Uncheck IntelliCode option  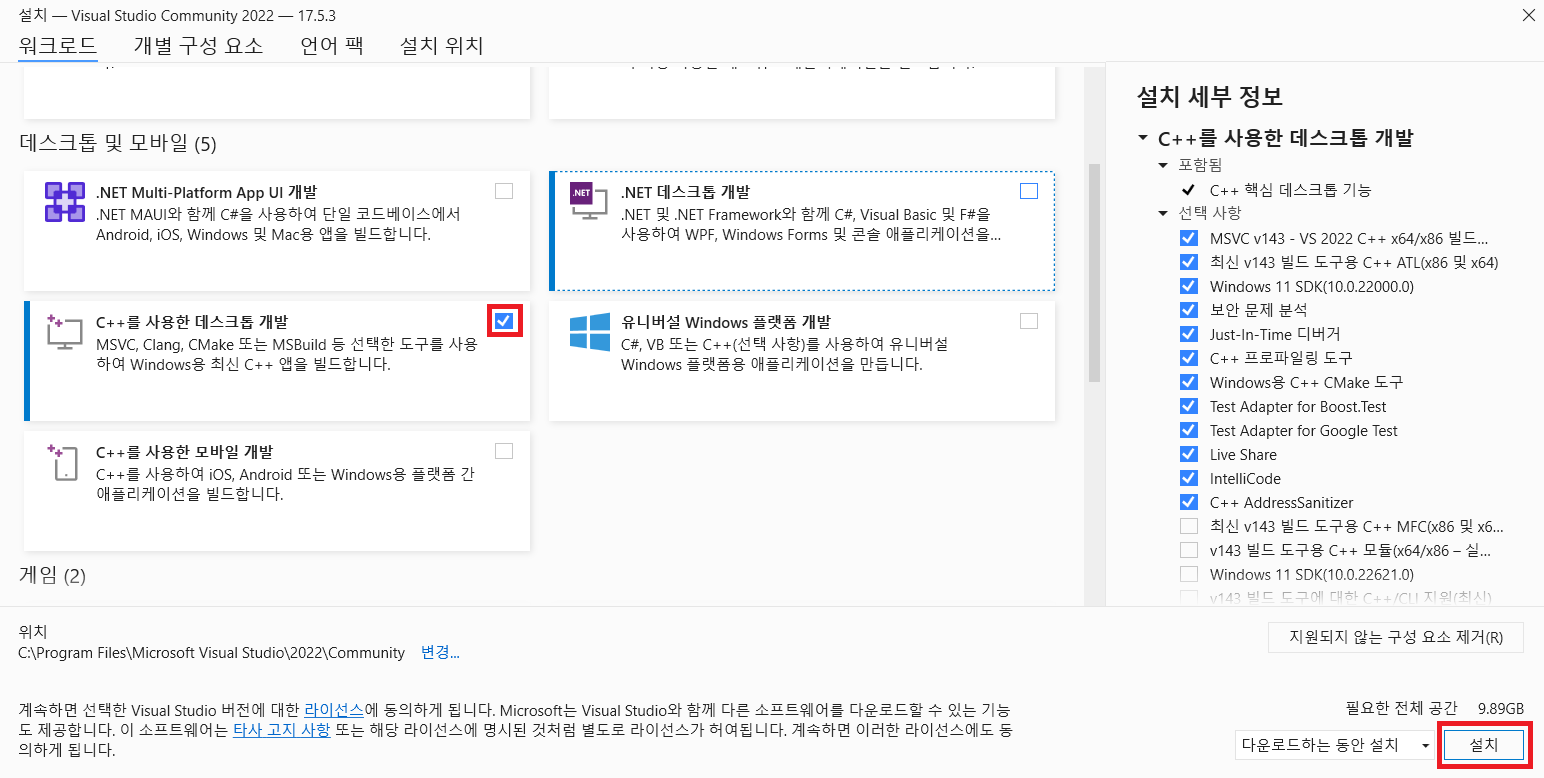[1188, 478]
